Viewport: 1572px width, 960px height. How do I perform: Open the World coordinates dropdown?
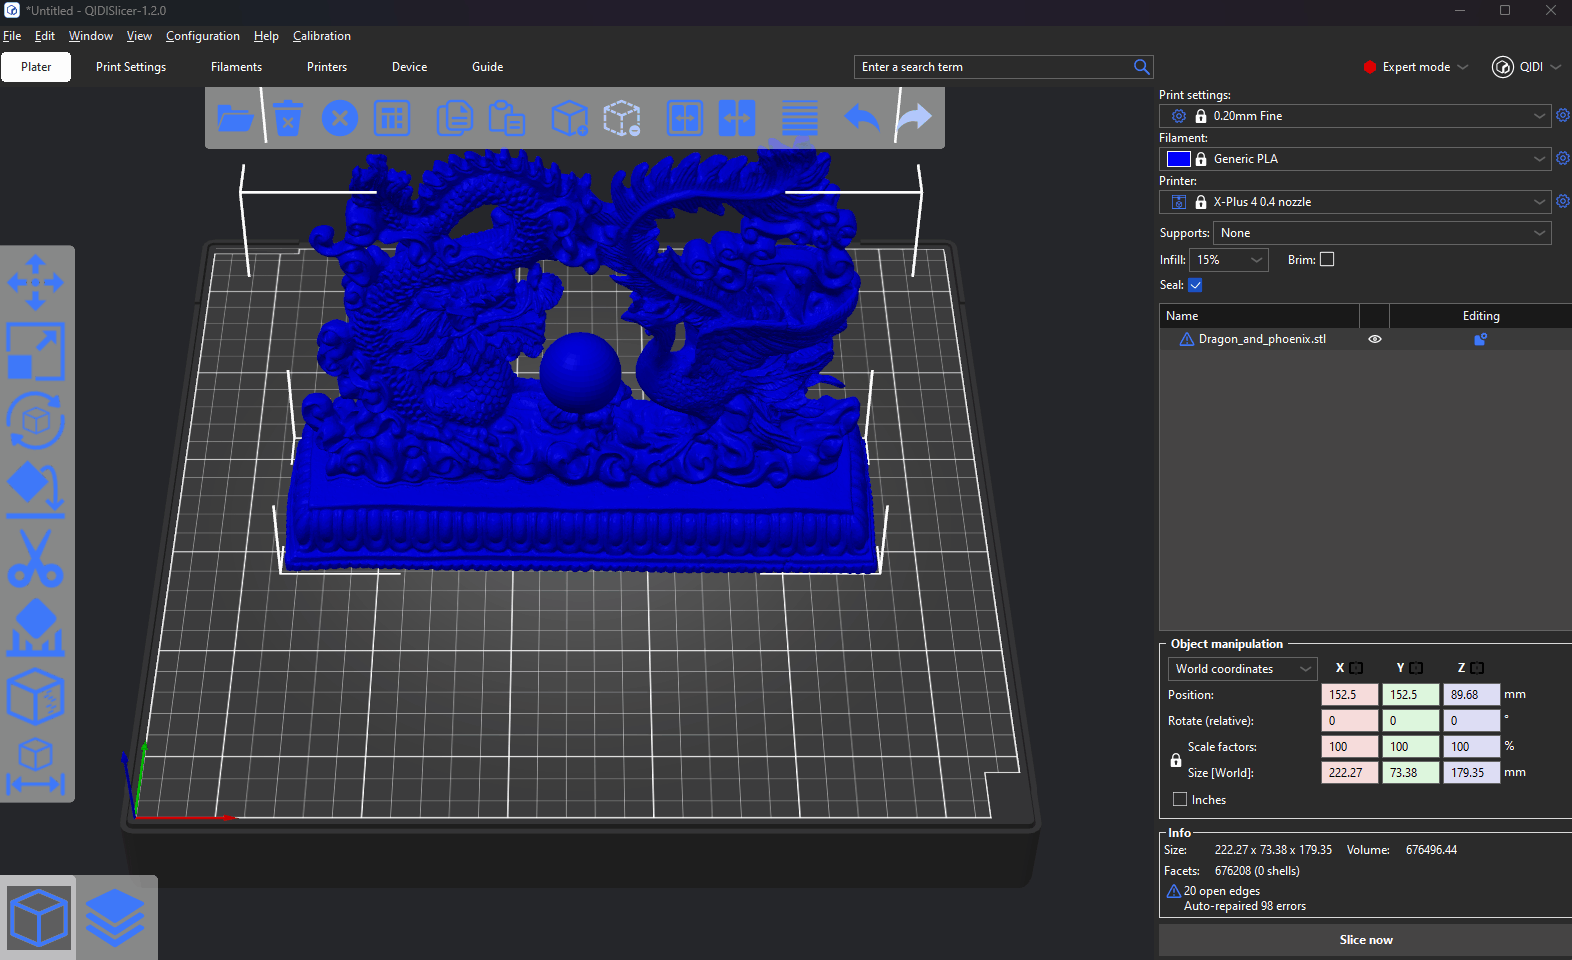click(x=1242, y=669)
